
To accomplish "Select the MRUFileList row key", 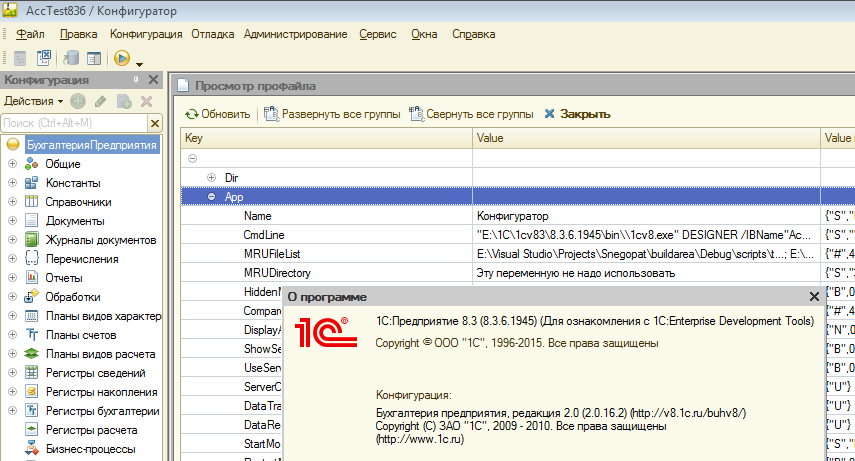I will coord(272,254).
